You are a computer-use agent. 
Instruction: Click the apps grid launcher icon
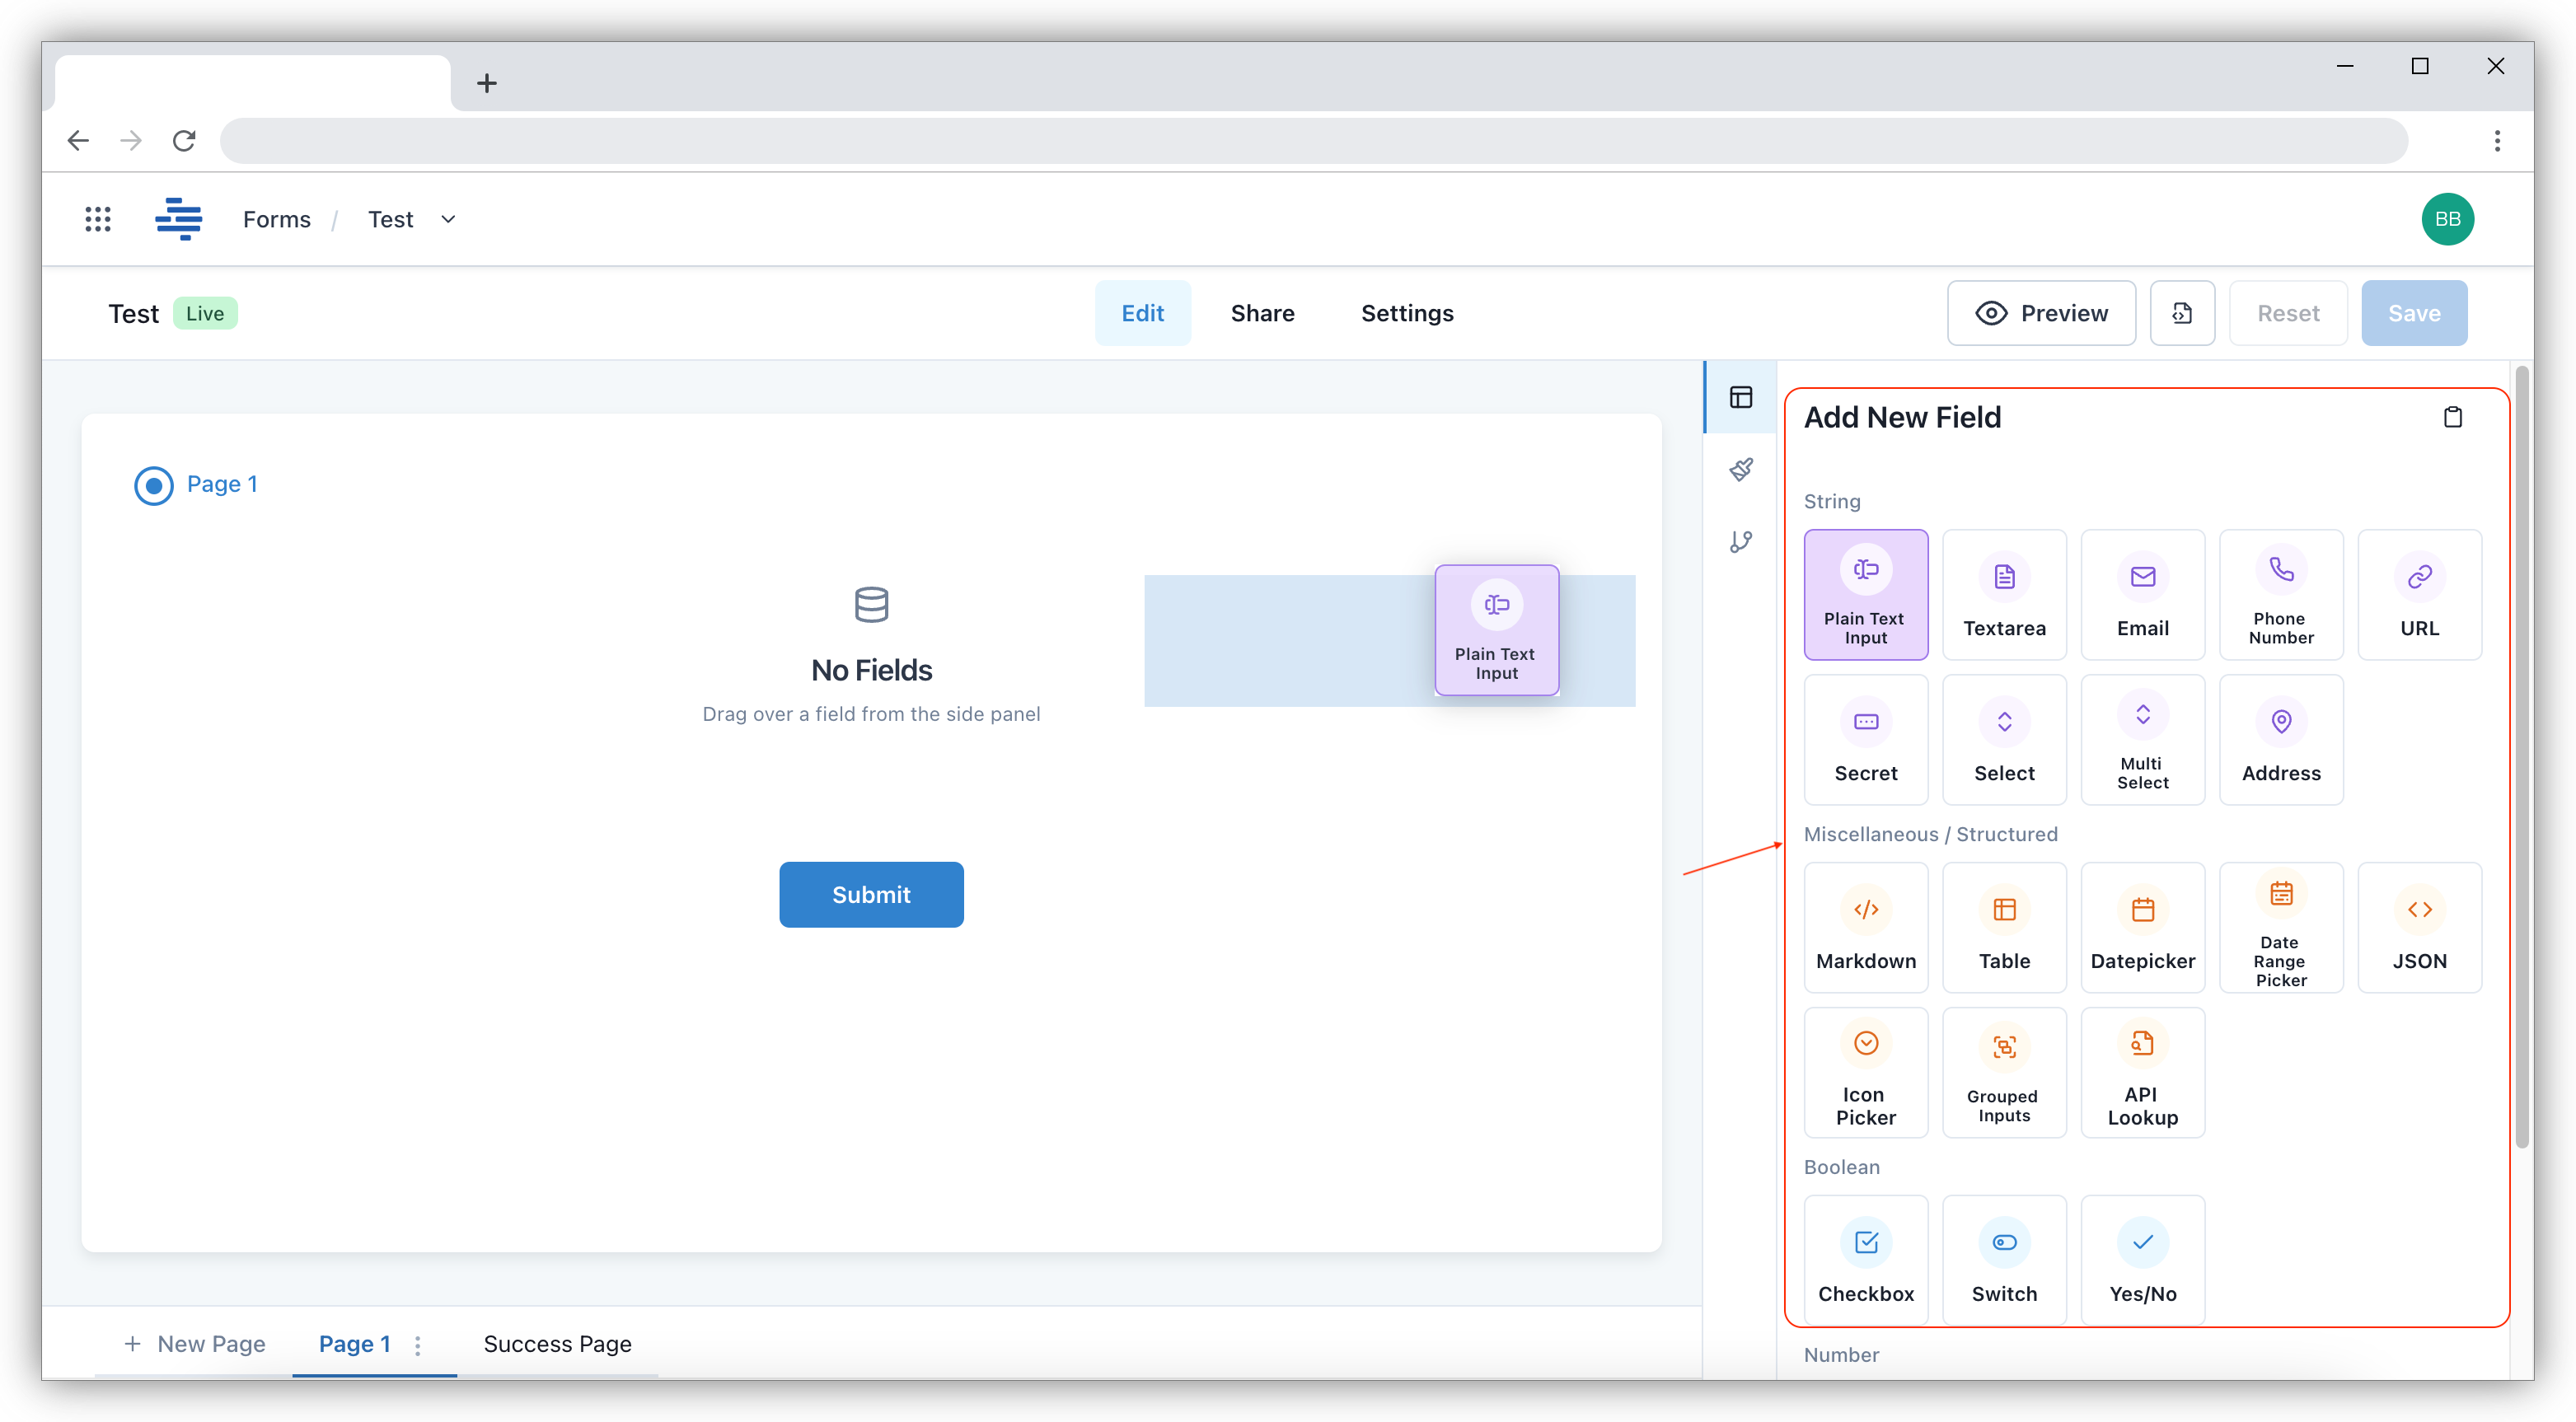tap(98, 219)
